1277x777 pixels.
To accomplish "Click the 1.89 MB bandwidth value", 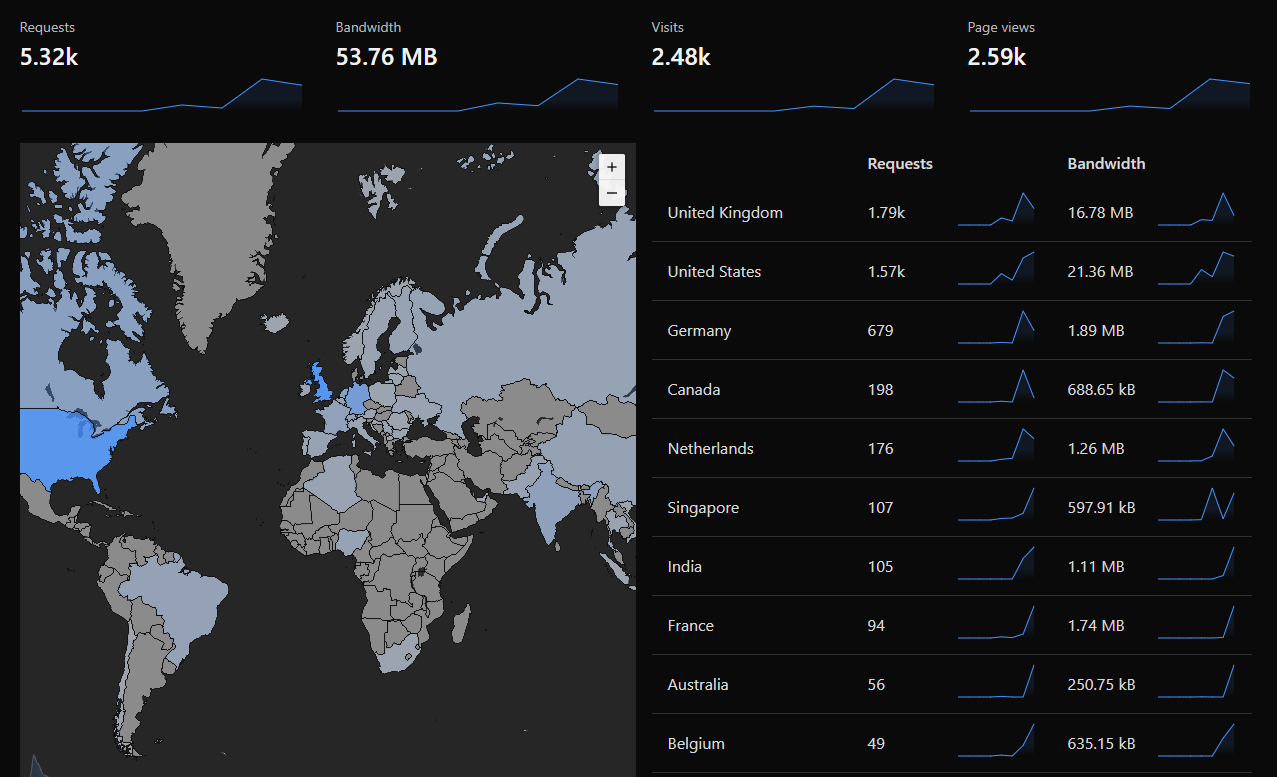I will [1096, 330].
